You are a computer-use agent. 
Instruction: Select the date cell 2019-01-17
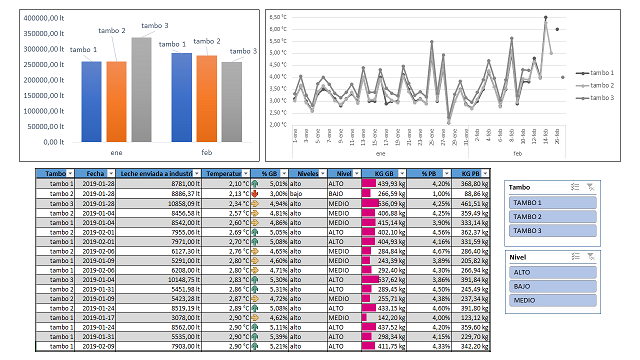[95, 318]
